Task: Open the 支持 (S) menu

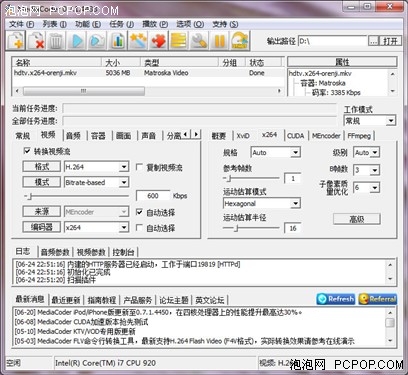Action: tap(225, 24)
